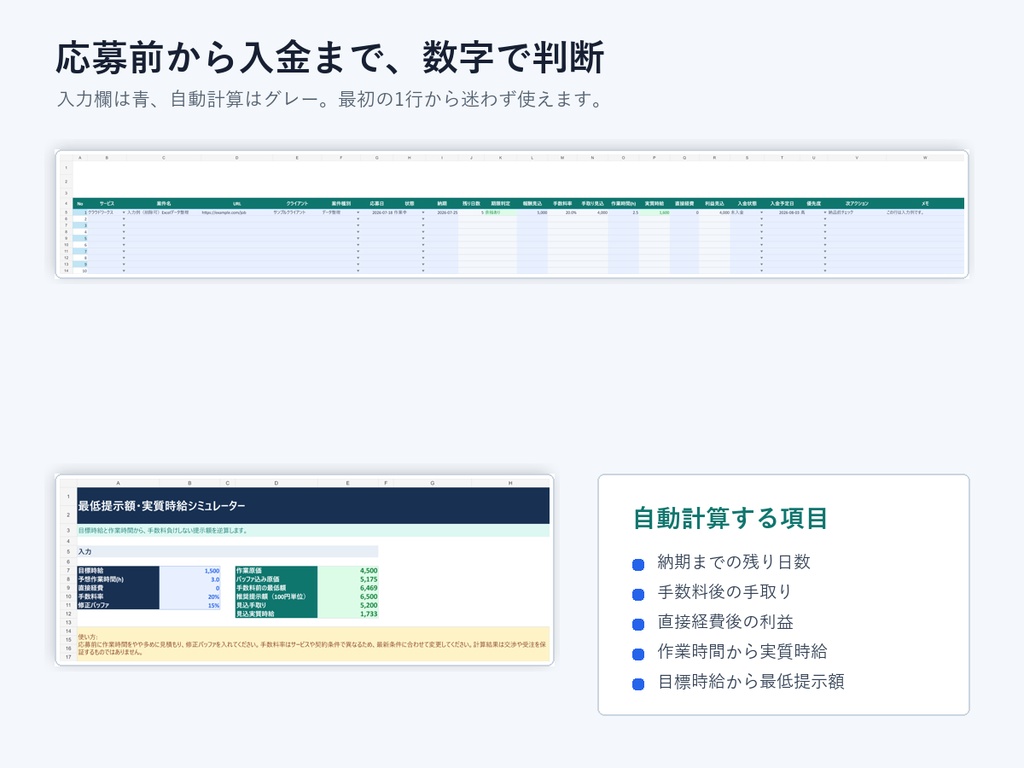Image resolution: width=1024 pixels, height=768 pixels.
Task: Click the main heading 応募前から入金まで、数字で判断
Action: pyautogui.click(x=330, y=57)
